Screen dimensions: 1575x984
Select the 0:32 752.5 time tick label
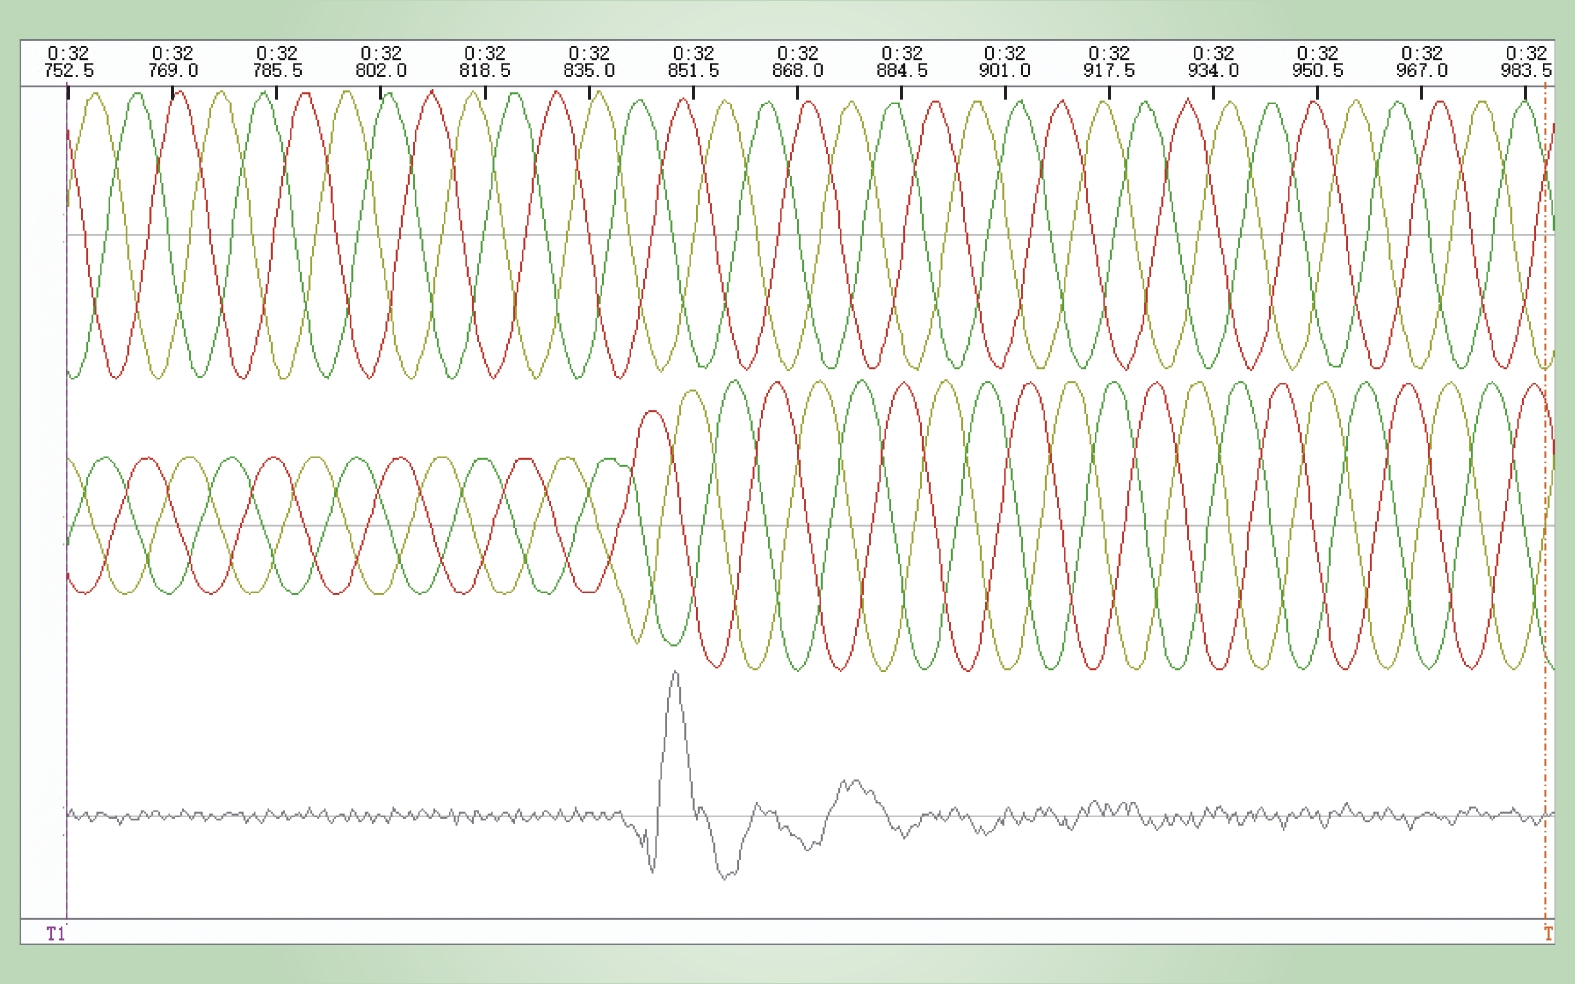click(68, 62)
